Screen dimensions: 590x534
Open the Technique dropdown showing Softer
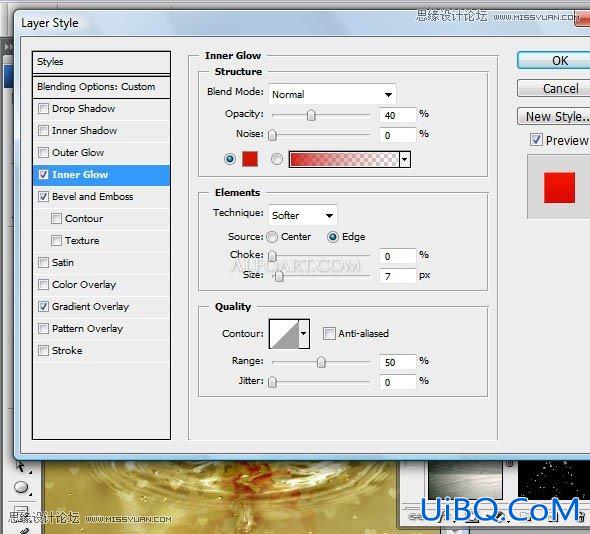[x=303, y=215]
